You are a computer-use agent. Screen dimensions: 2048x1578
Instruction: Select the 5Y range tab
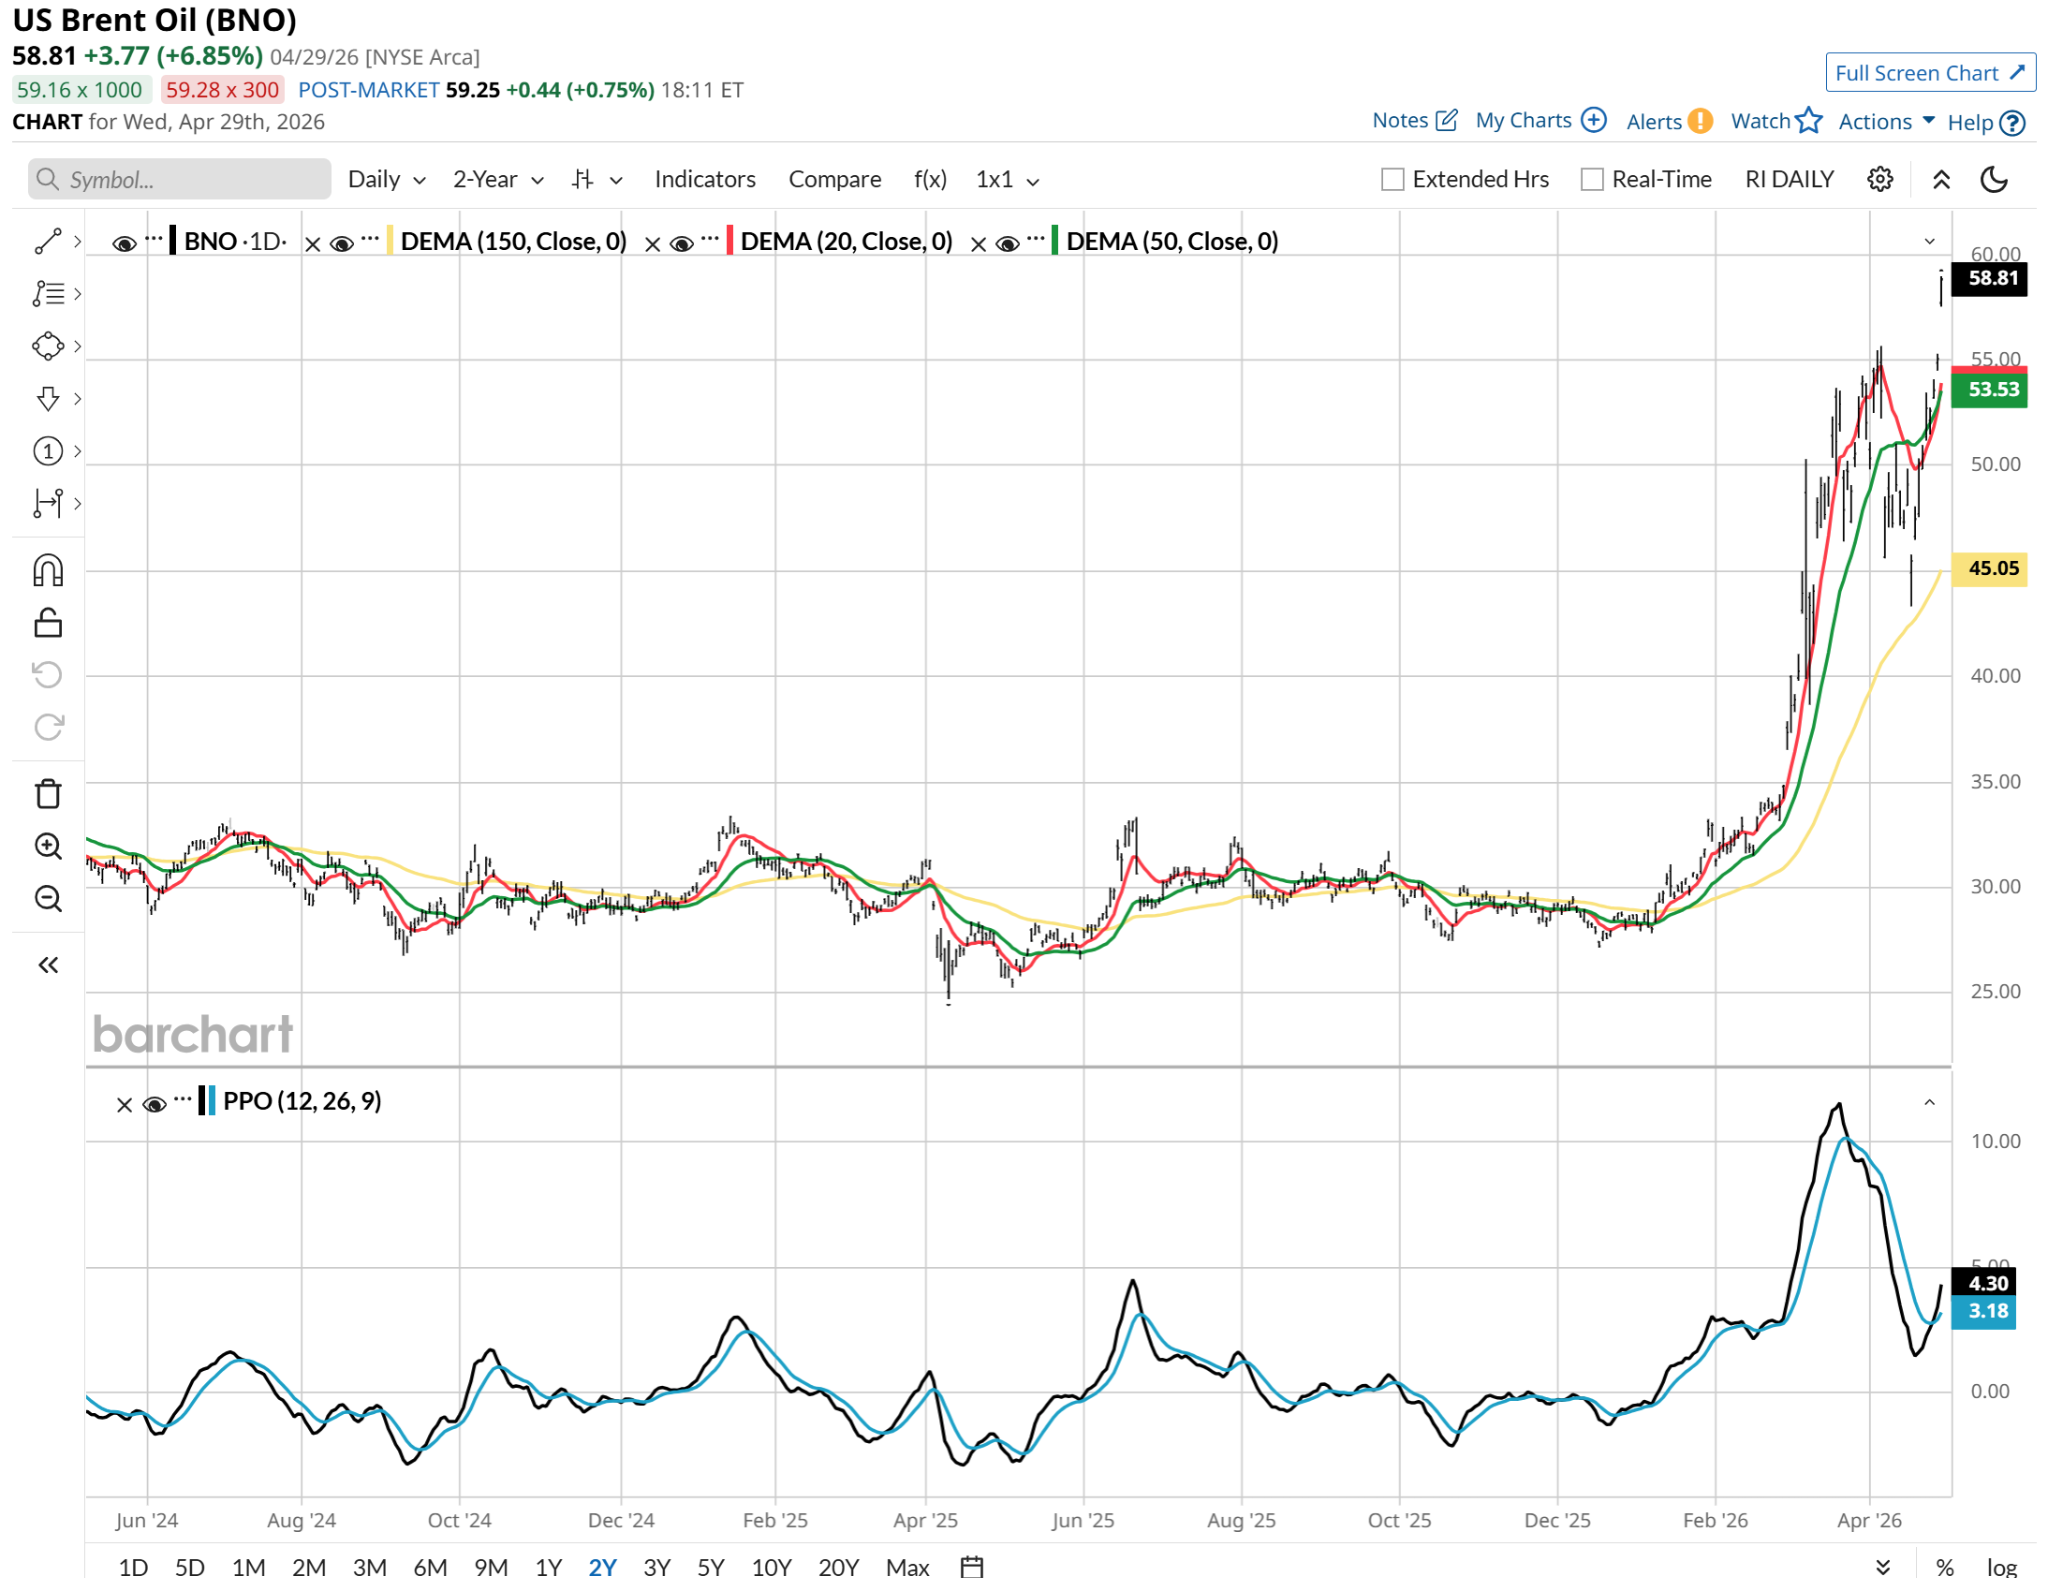coord(710,1566)
